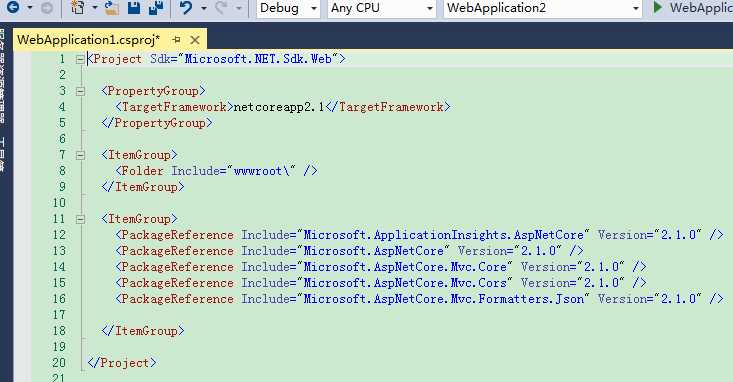Click the greyed-out Redo icon
The image size is (733, 382).
(x=222, y=7)
